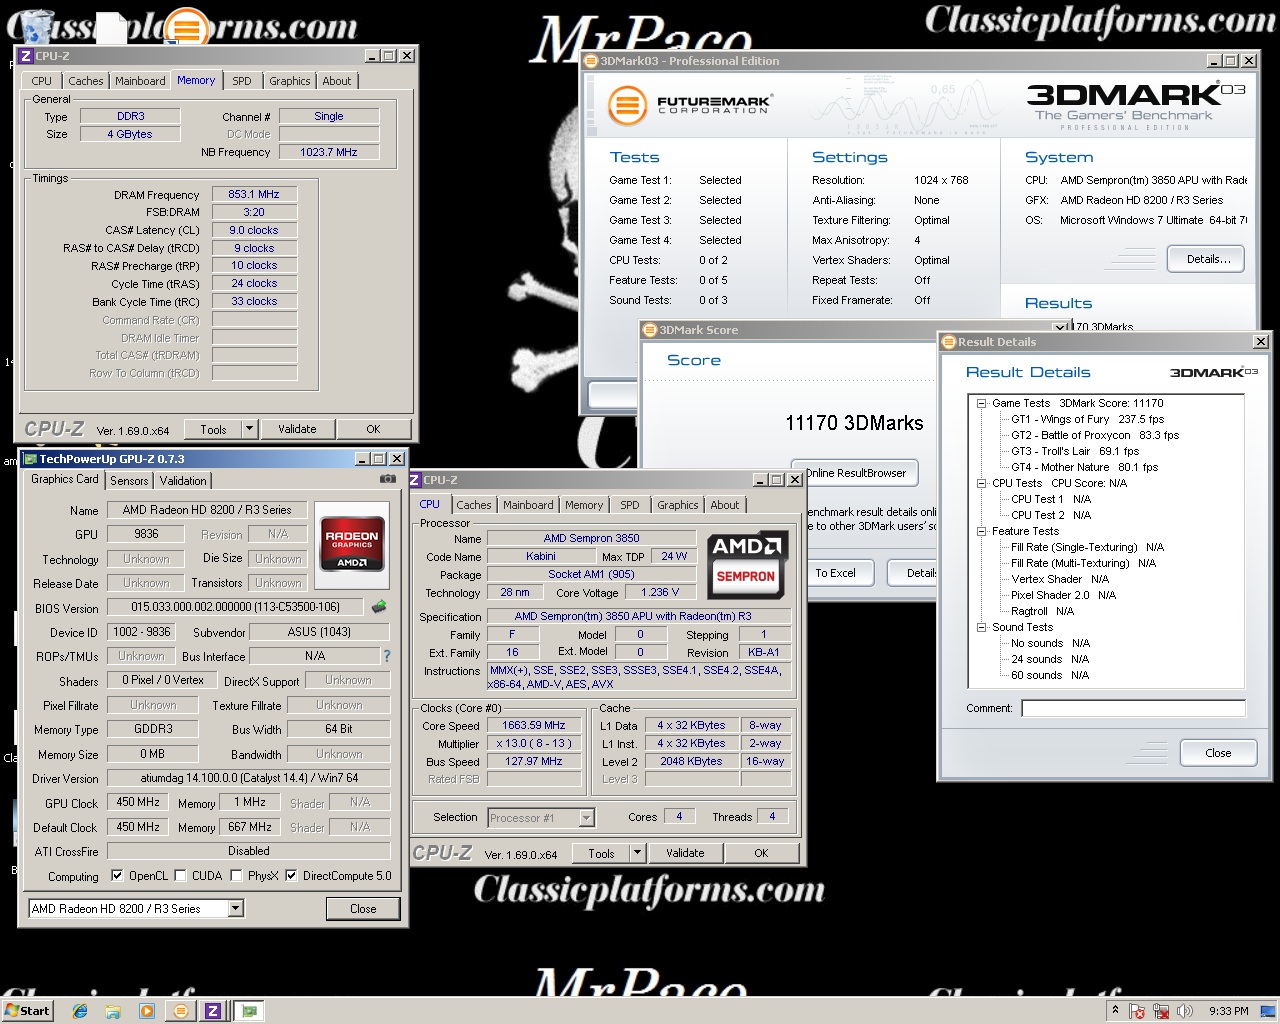This screenshot has height=1024, width=1280.
Task: Click the 3DMark Score title bar icon
Action: click(x=650, y=330)
